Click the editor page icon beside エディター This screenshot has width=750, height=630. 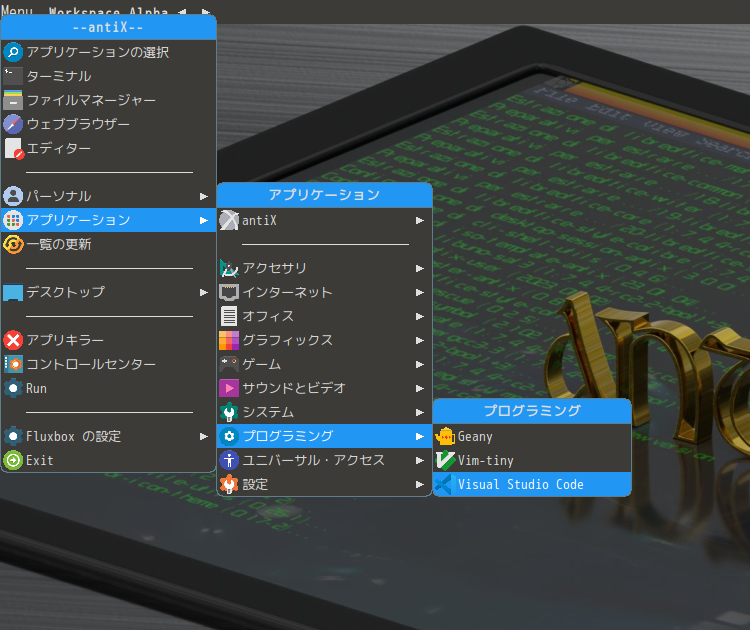click(13, 148)
